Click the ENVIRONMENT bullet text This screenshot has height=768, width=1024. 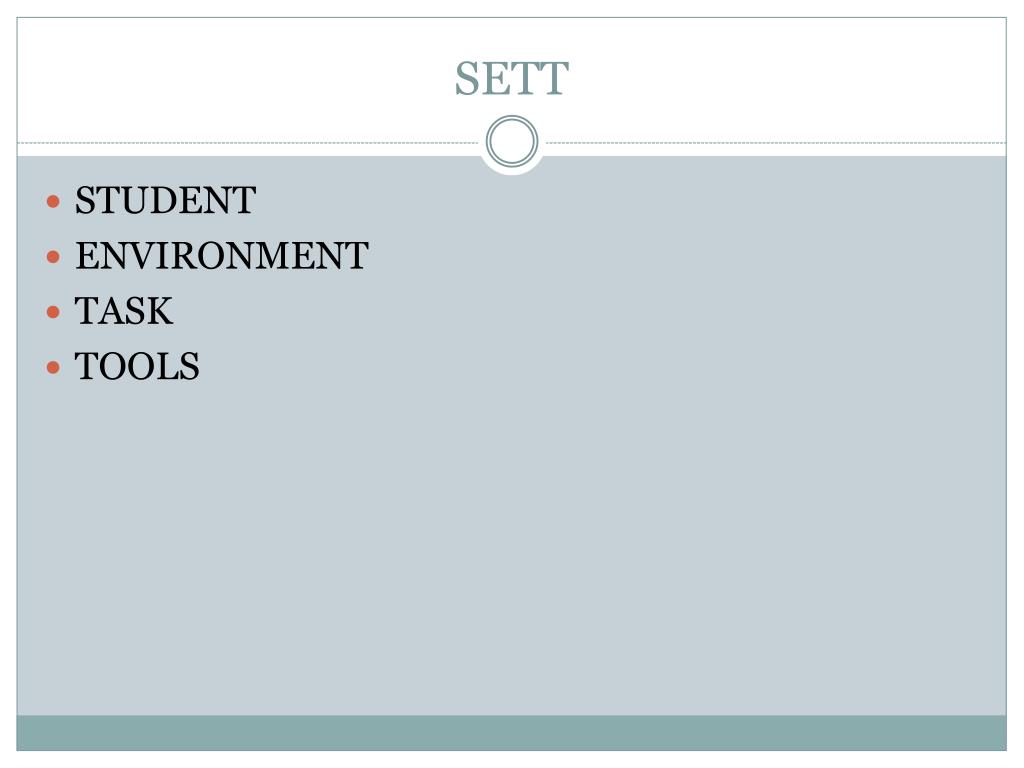tap(222, 256)
